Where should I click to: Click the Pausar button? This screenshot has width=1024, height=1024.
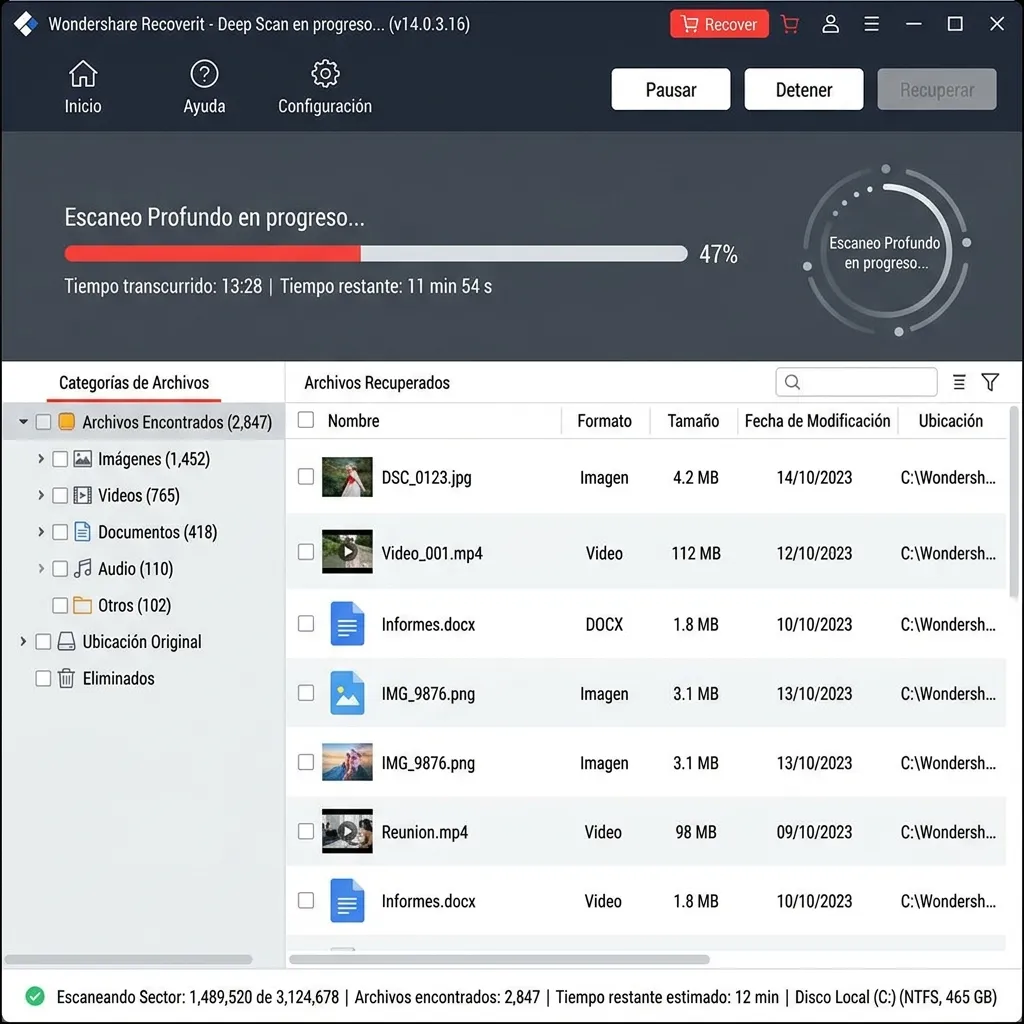(x=671, y=89)
